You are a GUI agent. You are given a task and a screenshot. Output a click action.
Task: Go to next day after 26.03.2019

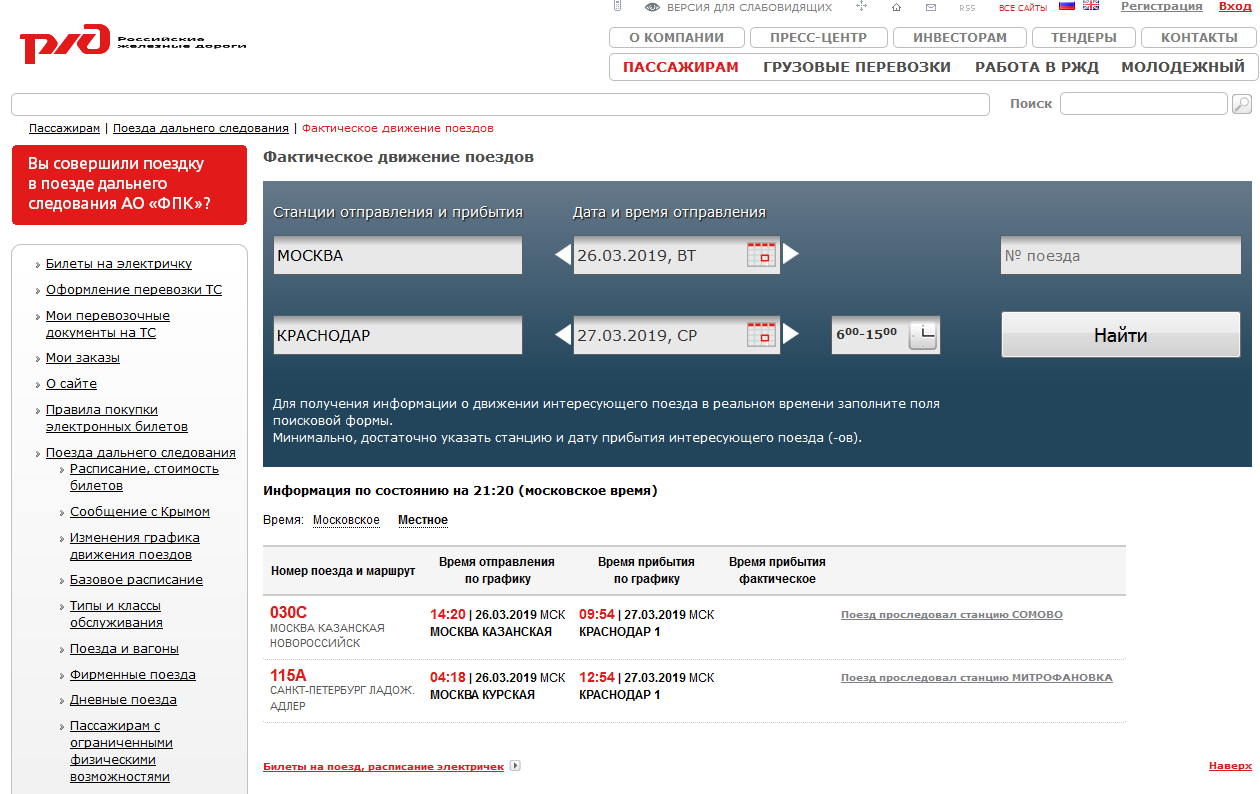pyautogui.click(x=791, y=255)
